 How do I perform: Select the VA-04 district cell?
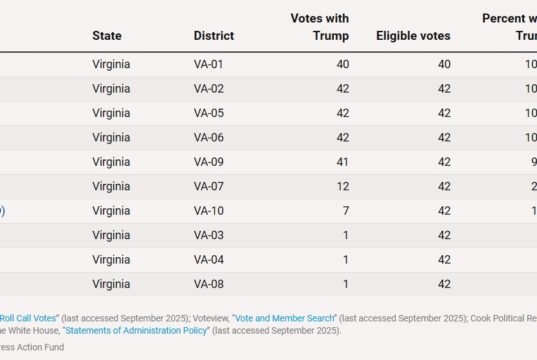coord(209,260)
